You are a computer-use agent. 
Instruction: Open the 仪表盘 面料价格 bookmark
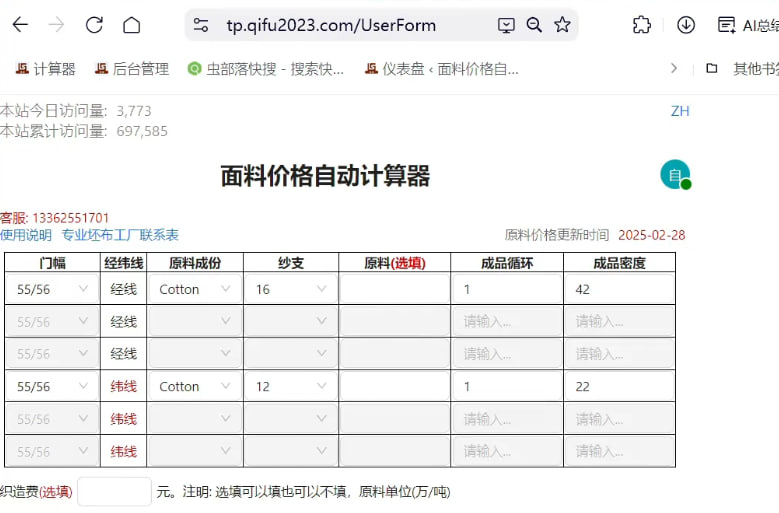coord(442,69)
